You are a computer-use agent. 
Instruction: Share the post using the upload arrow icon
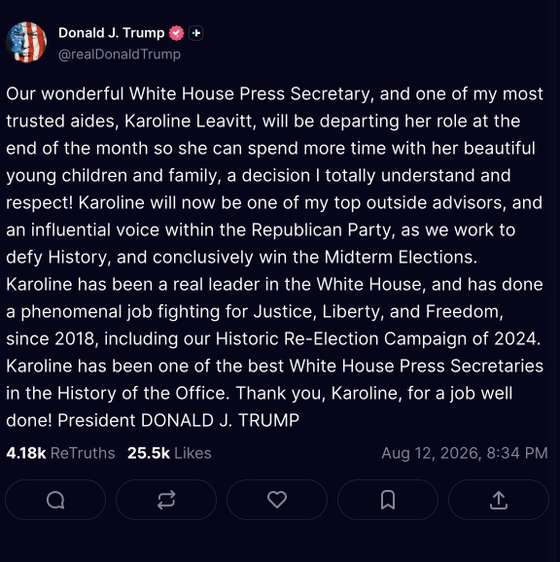tap(499, 500)
